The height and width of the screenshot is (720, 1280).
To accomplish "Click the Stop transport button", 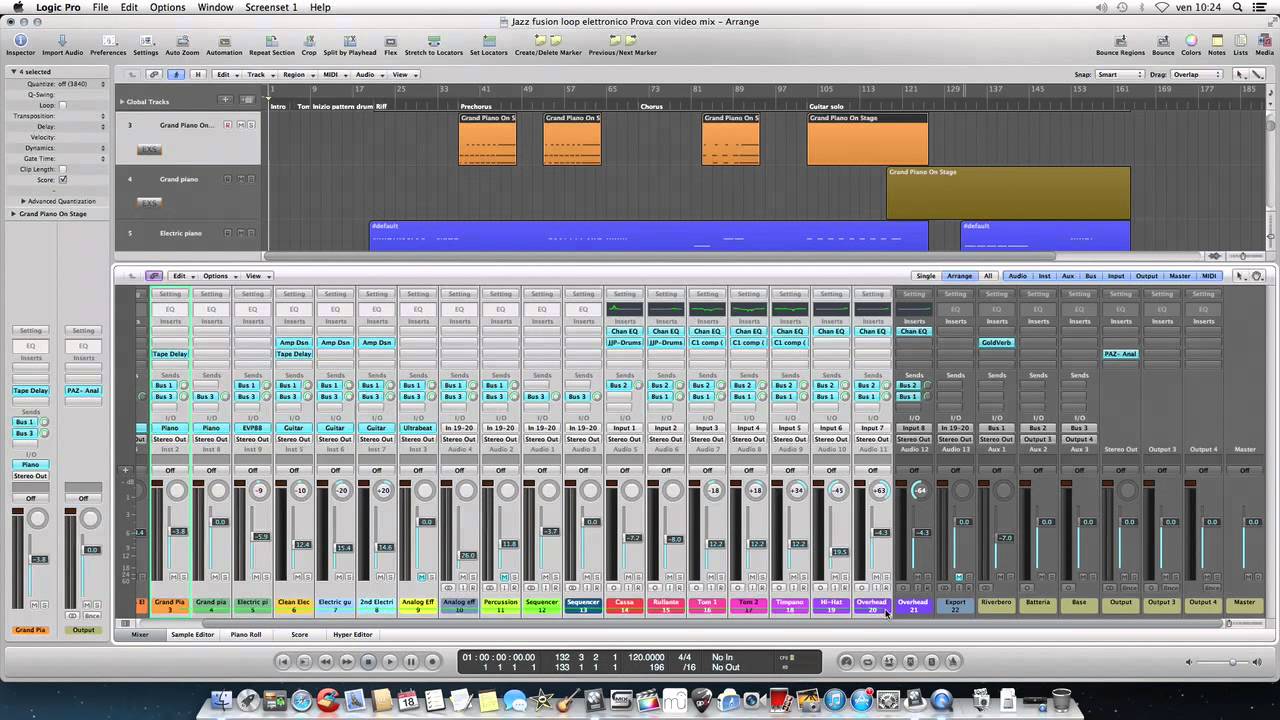I will [x=368, y=661].
